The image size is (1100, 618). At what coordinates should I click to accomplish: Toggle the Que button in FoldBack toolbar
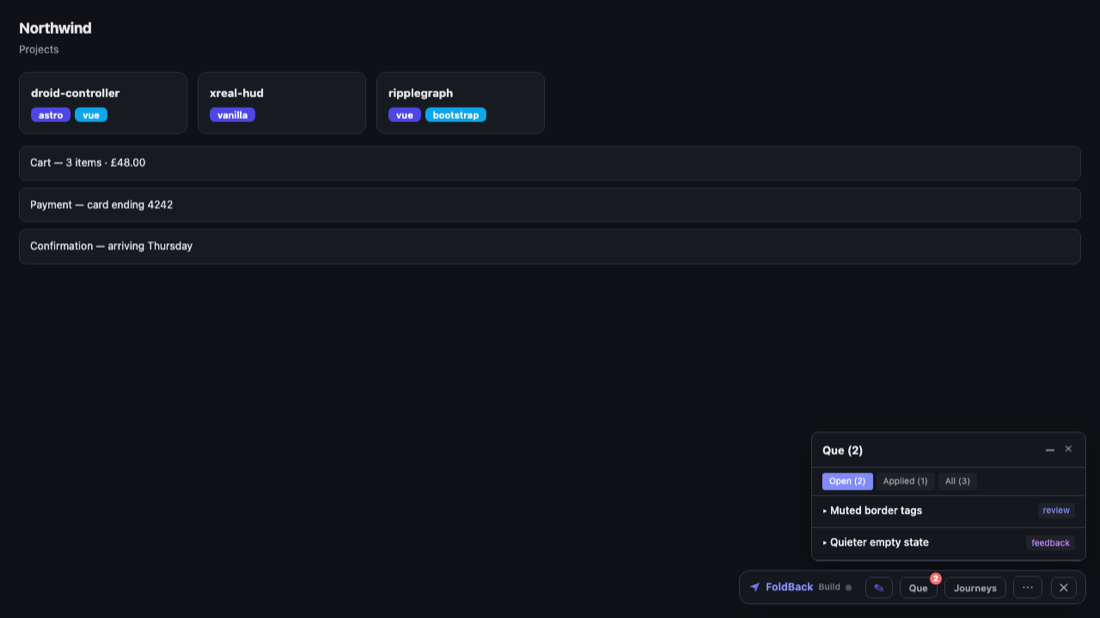click(x=918, y=588)
